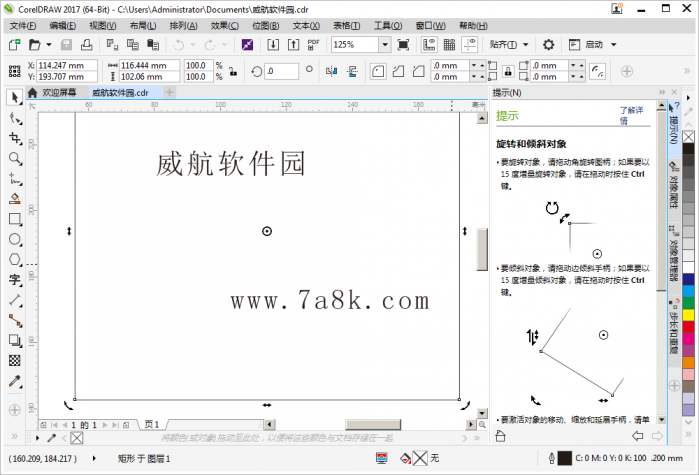Expand status bar cursor info arrow
The width and height of the screenshot is (699, 475).
click(94, 458)
